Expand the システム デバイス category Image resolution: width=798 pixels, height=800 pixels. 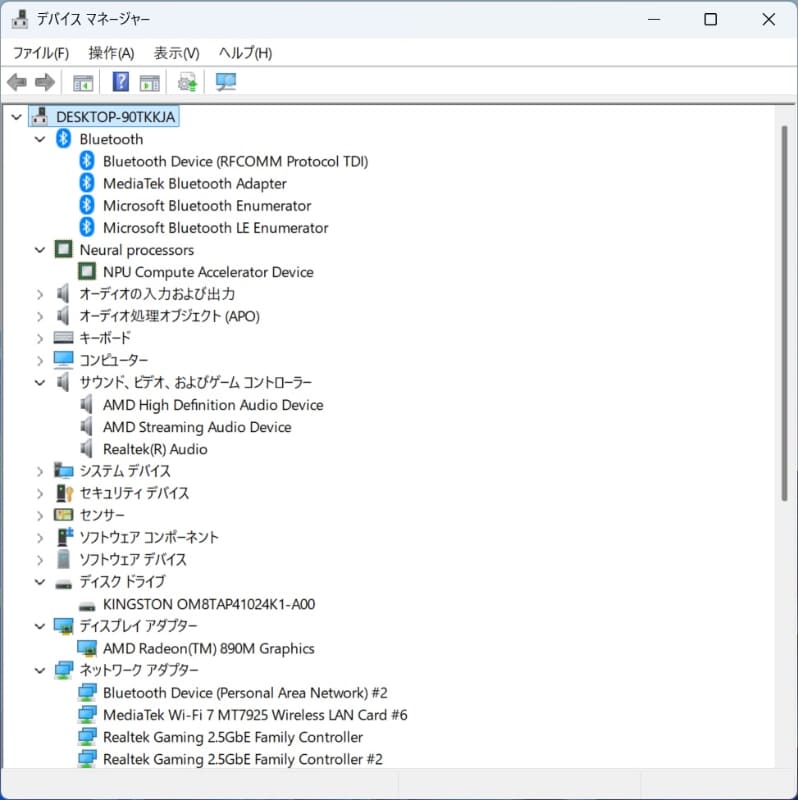pyautogui.click(x=40, y=471)
